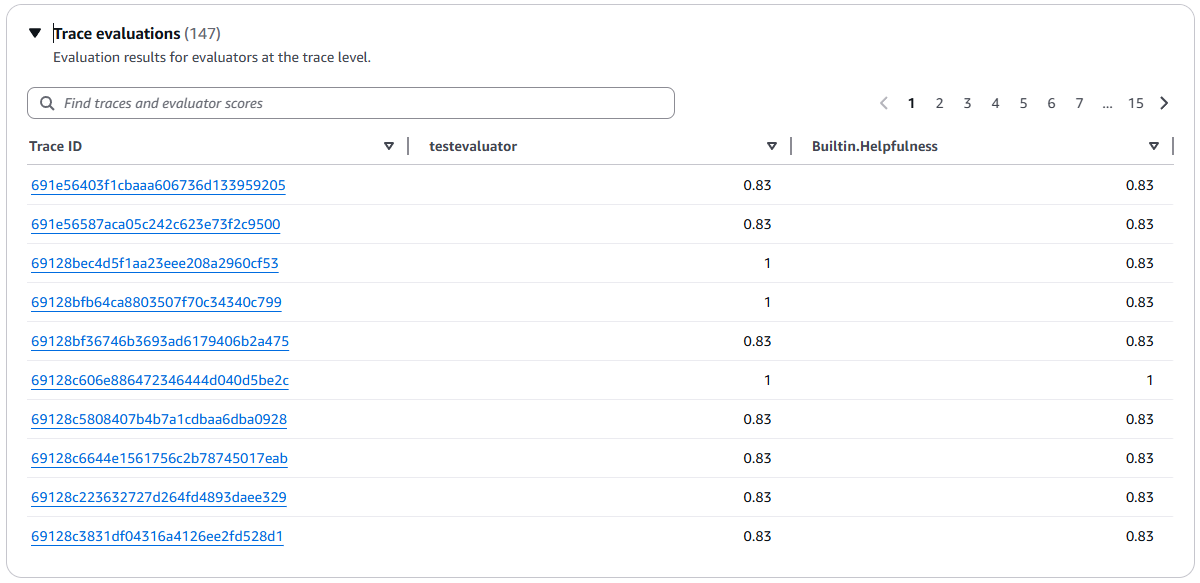
Task: Go to page 7
Action: (1080, 103)
